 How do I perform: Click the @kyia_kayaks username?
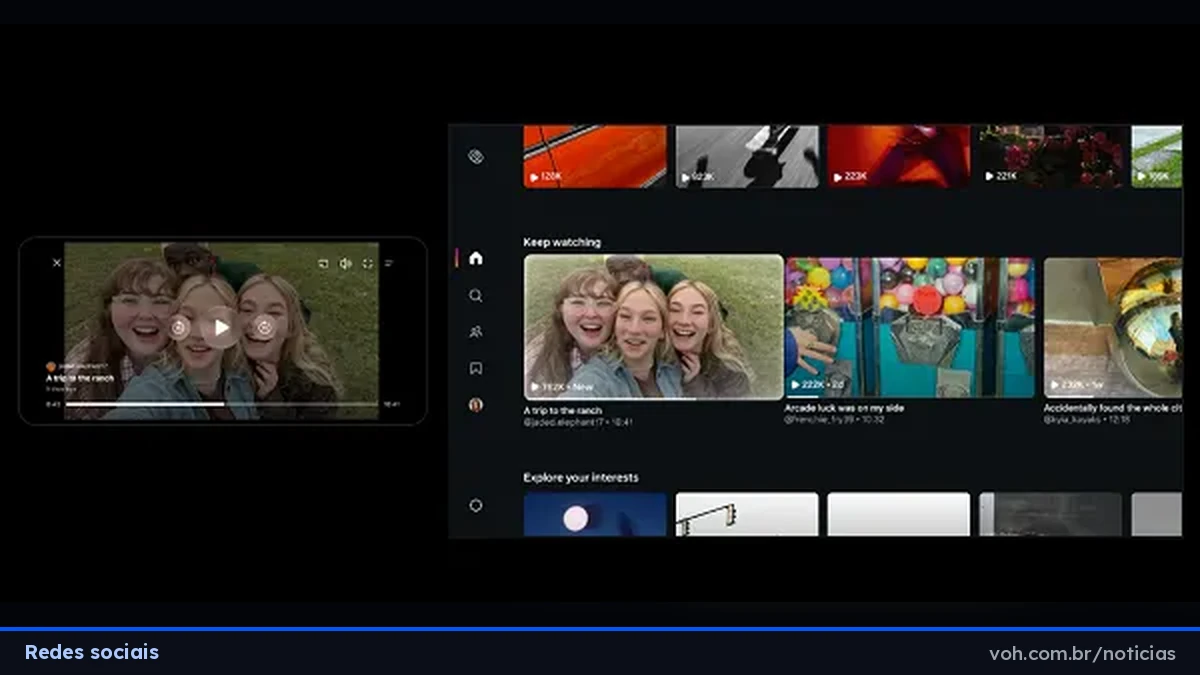(1072, 420)
